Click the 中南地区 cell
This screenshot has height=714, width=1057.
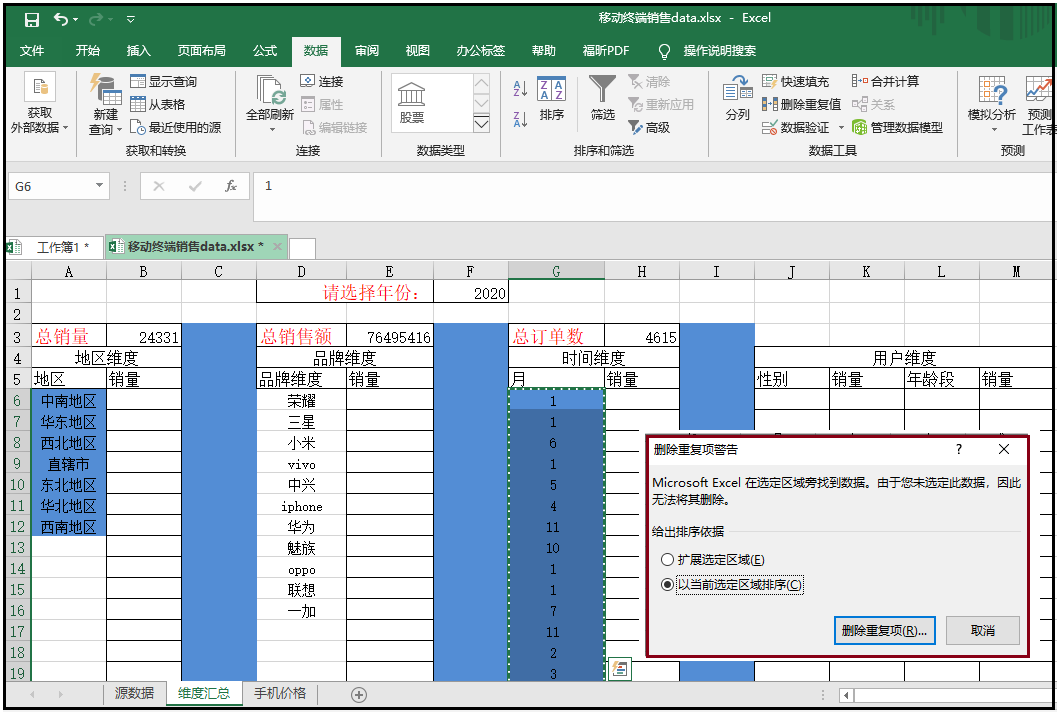69,400
